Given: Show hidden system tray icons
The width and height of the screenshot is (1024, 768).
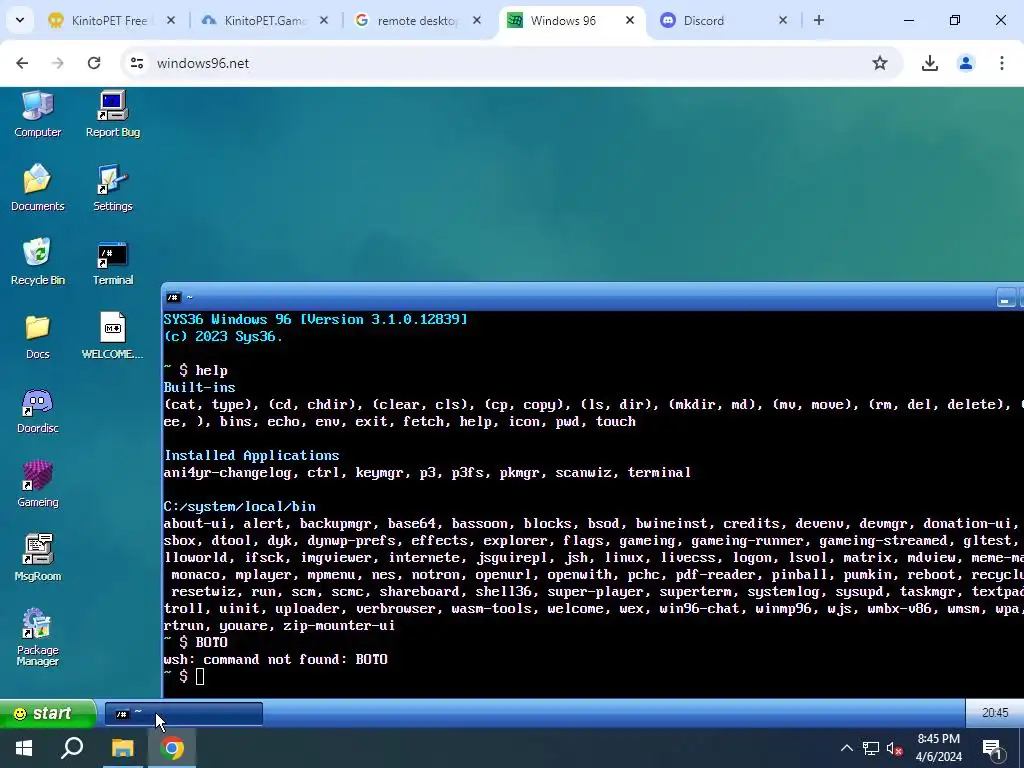Looking at the screenshot, I should pyautogui.click(x=846, y=748).
